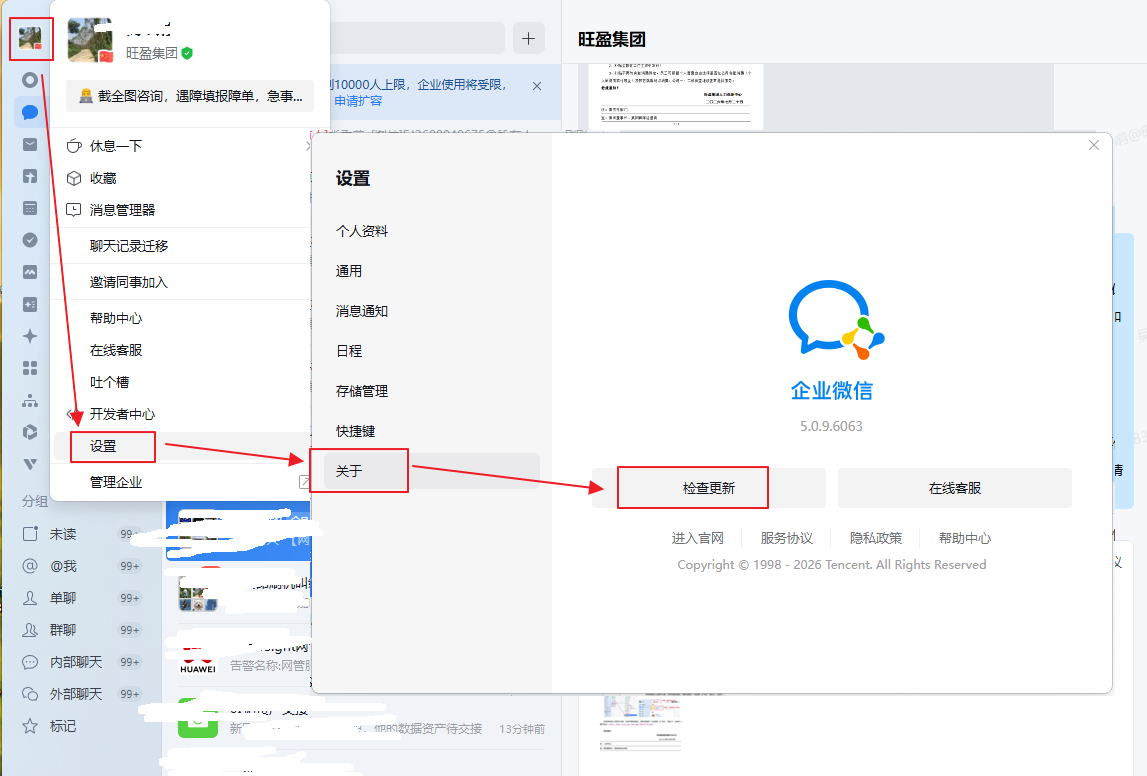Click the version number 5.0.9.6063
Screen dimensions: 1147x776
click(831, 426)
